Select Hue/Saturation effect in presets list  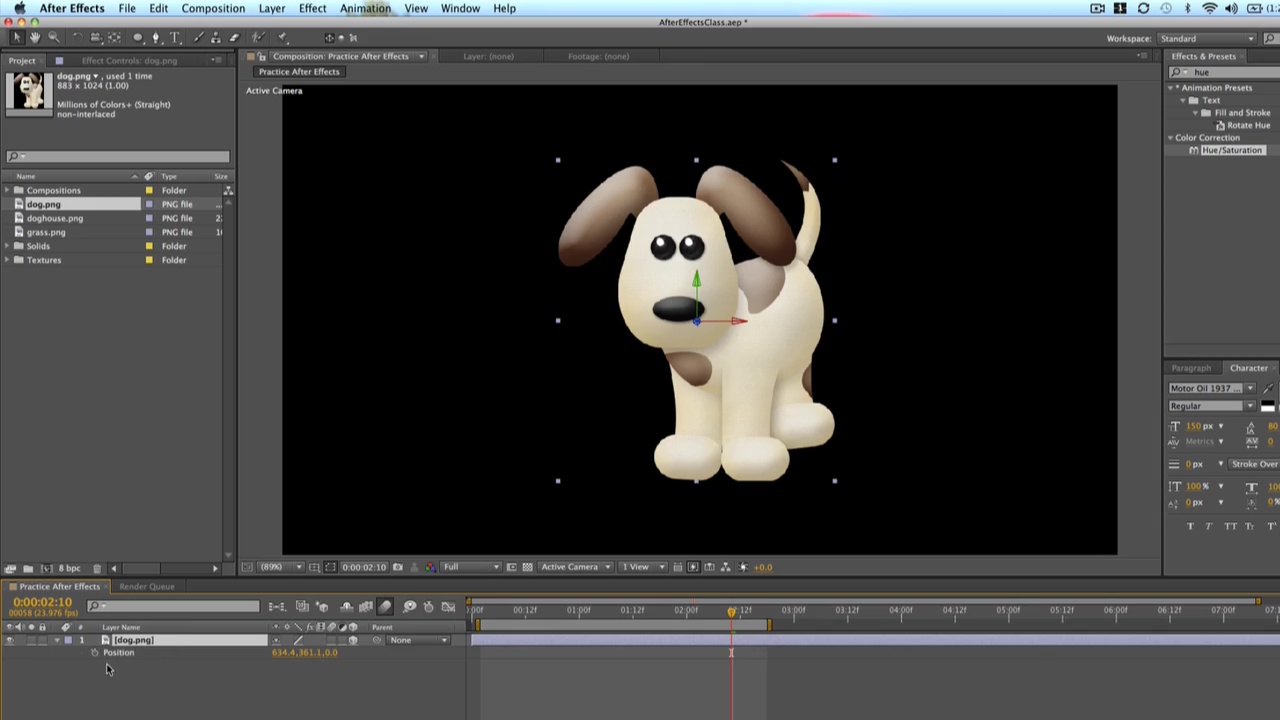(x=1232, y=150)
